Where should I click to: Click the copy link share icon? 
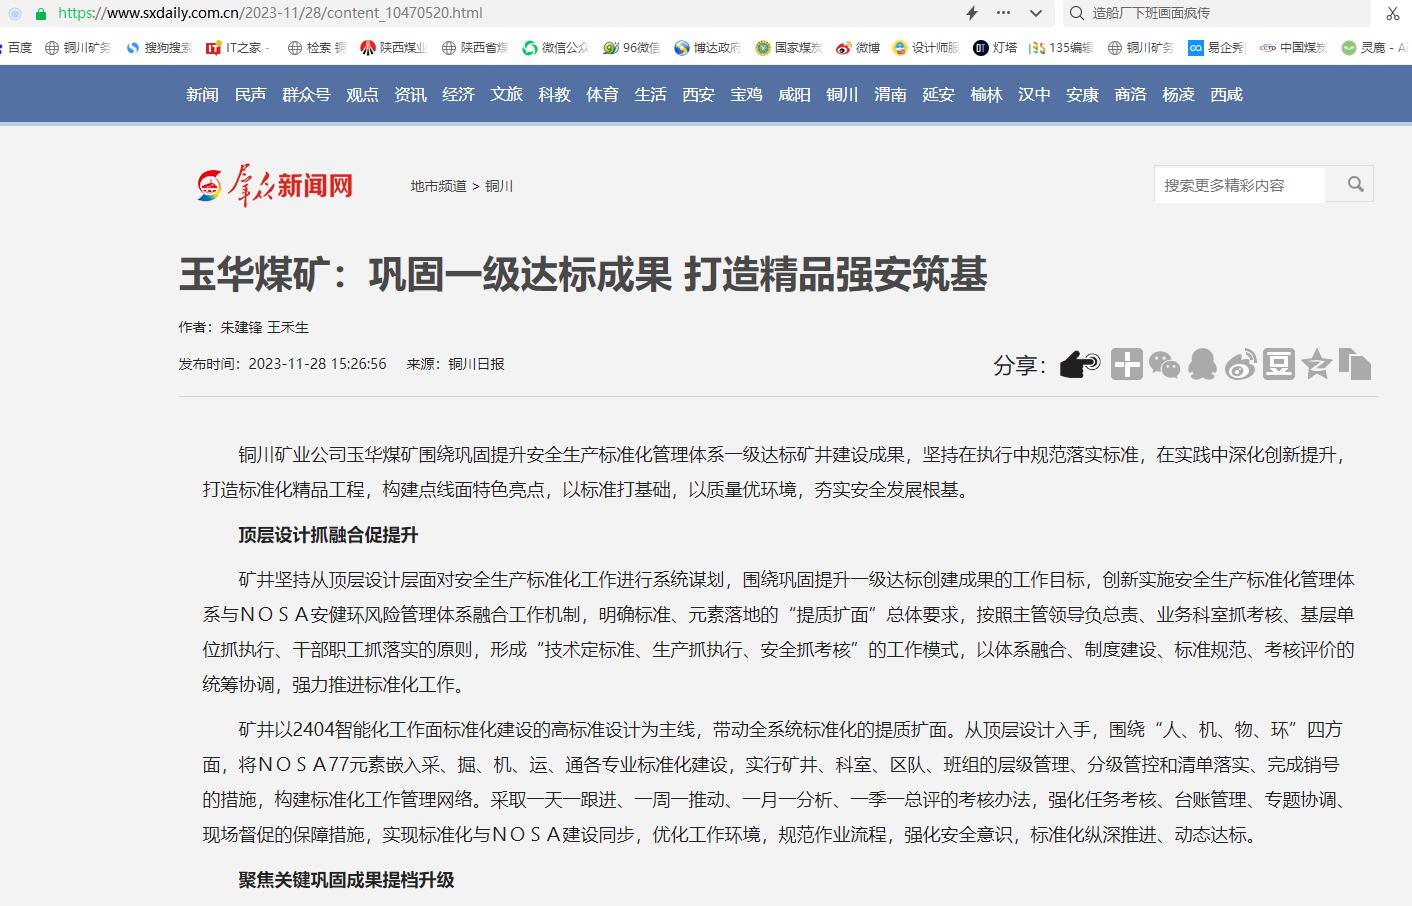pos(1354,365)
